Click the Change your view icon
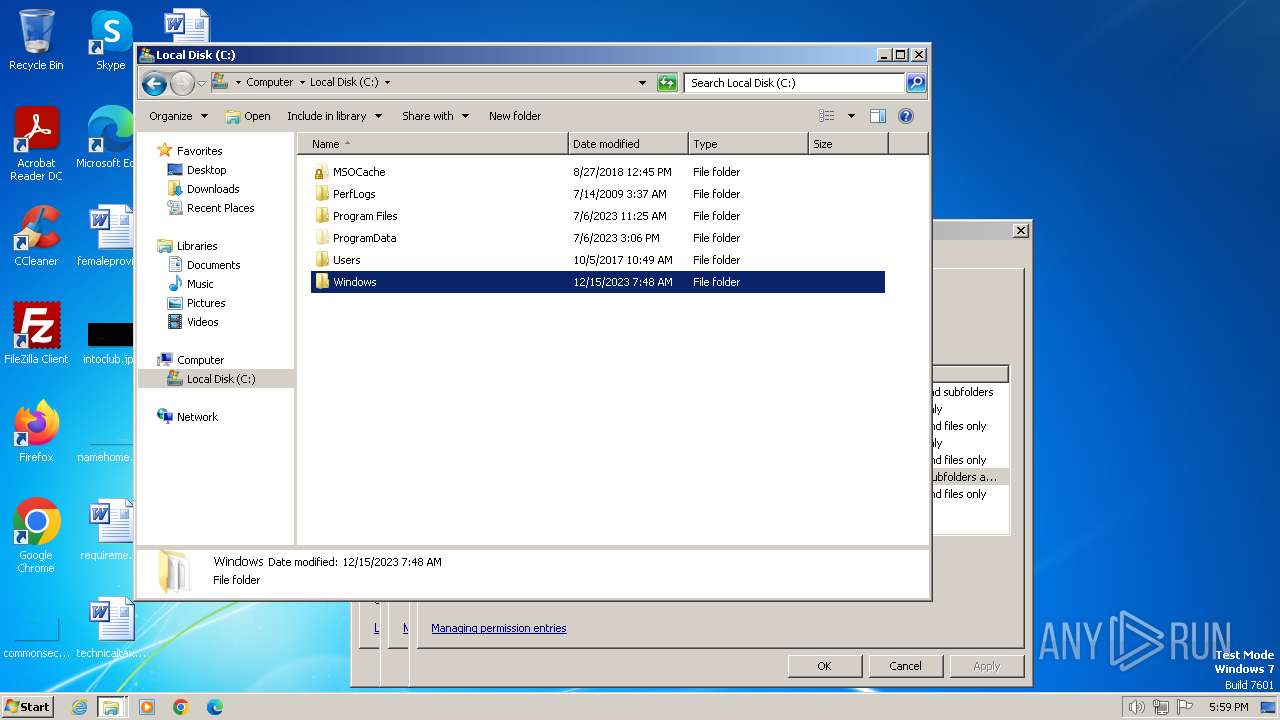Image resolution: width=1280 pixels, height=720 pixels. point(827,116)
